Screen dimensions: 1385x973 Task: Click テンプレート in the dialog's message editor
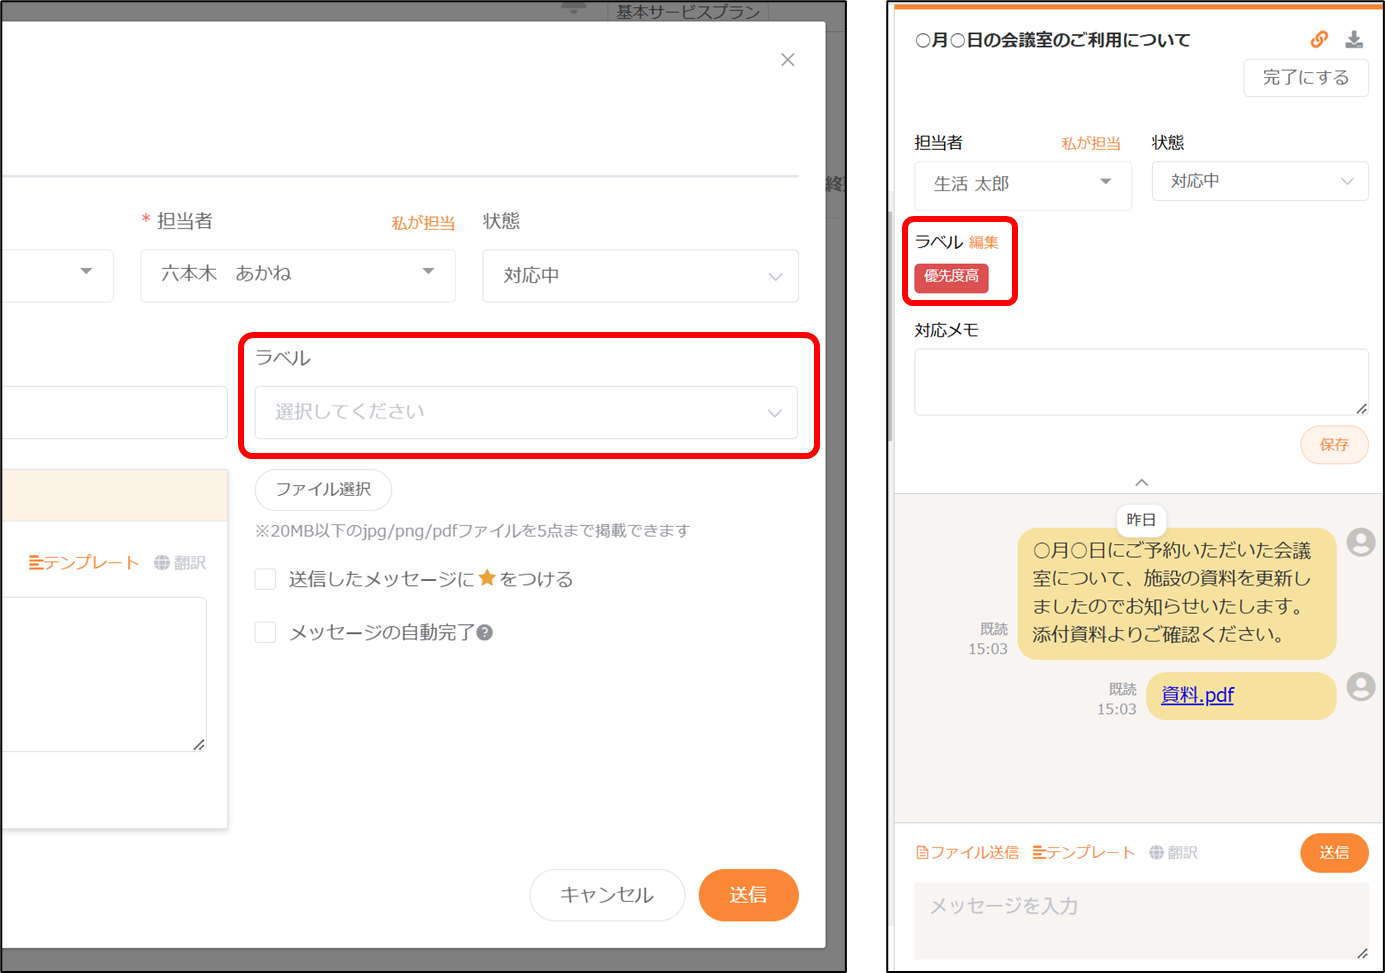[x=84, y=563]
